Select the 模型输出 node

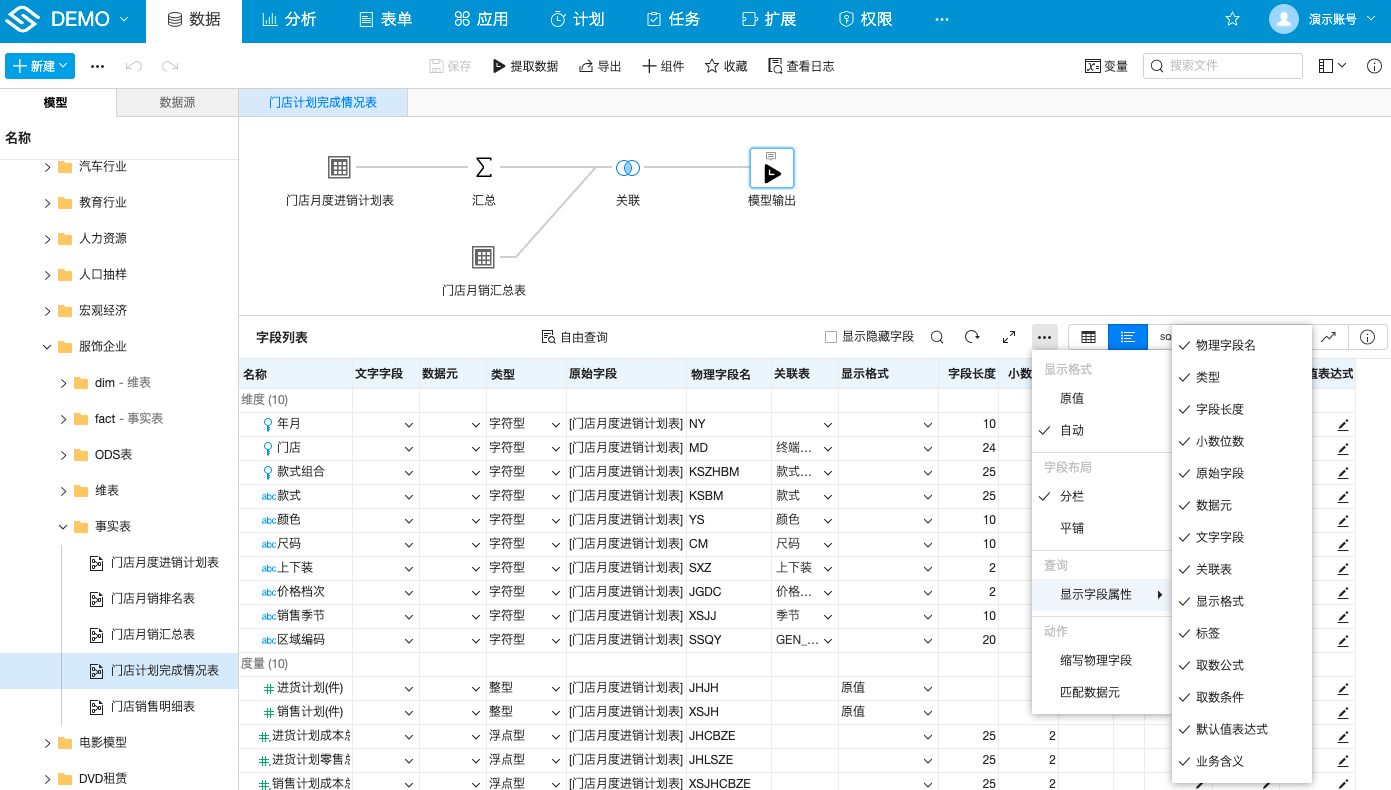click(771, 168)
